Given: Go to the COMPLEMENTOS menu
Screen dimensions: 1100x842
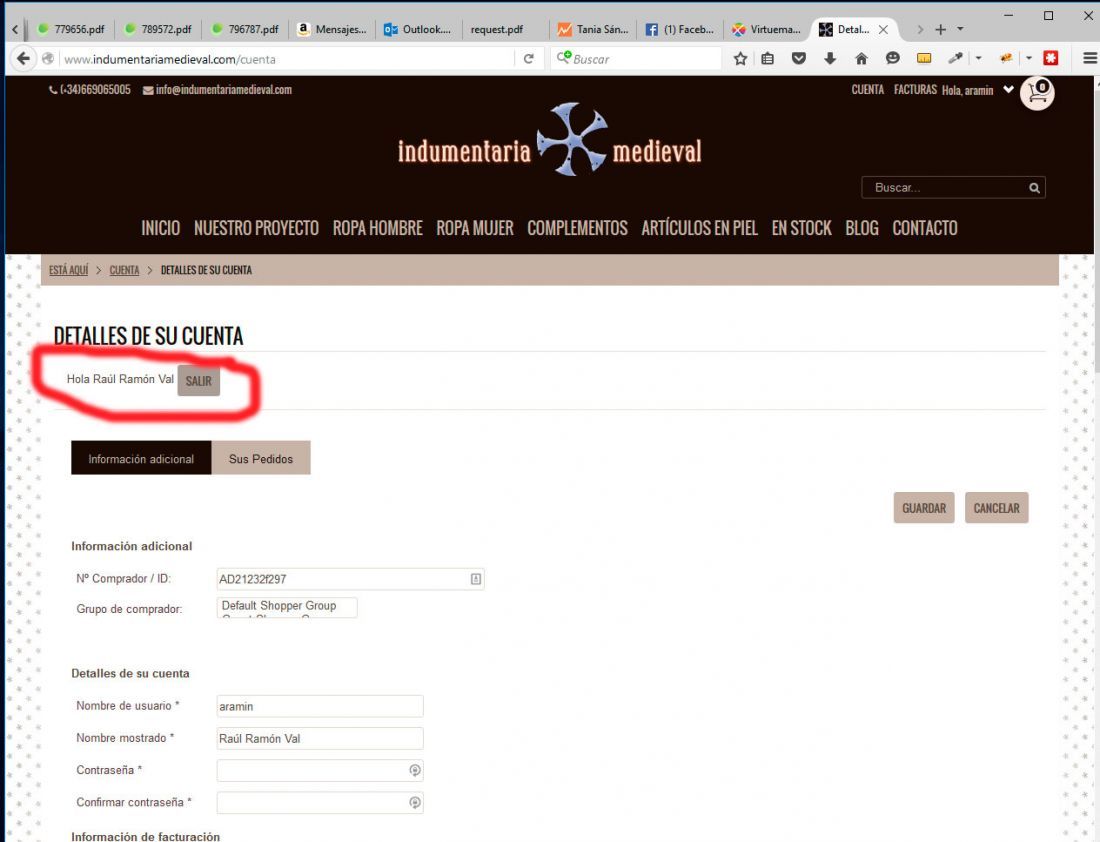Looking at the screenshot, I should point(577,228).
